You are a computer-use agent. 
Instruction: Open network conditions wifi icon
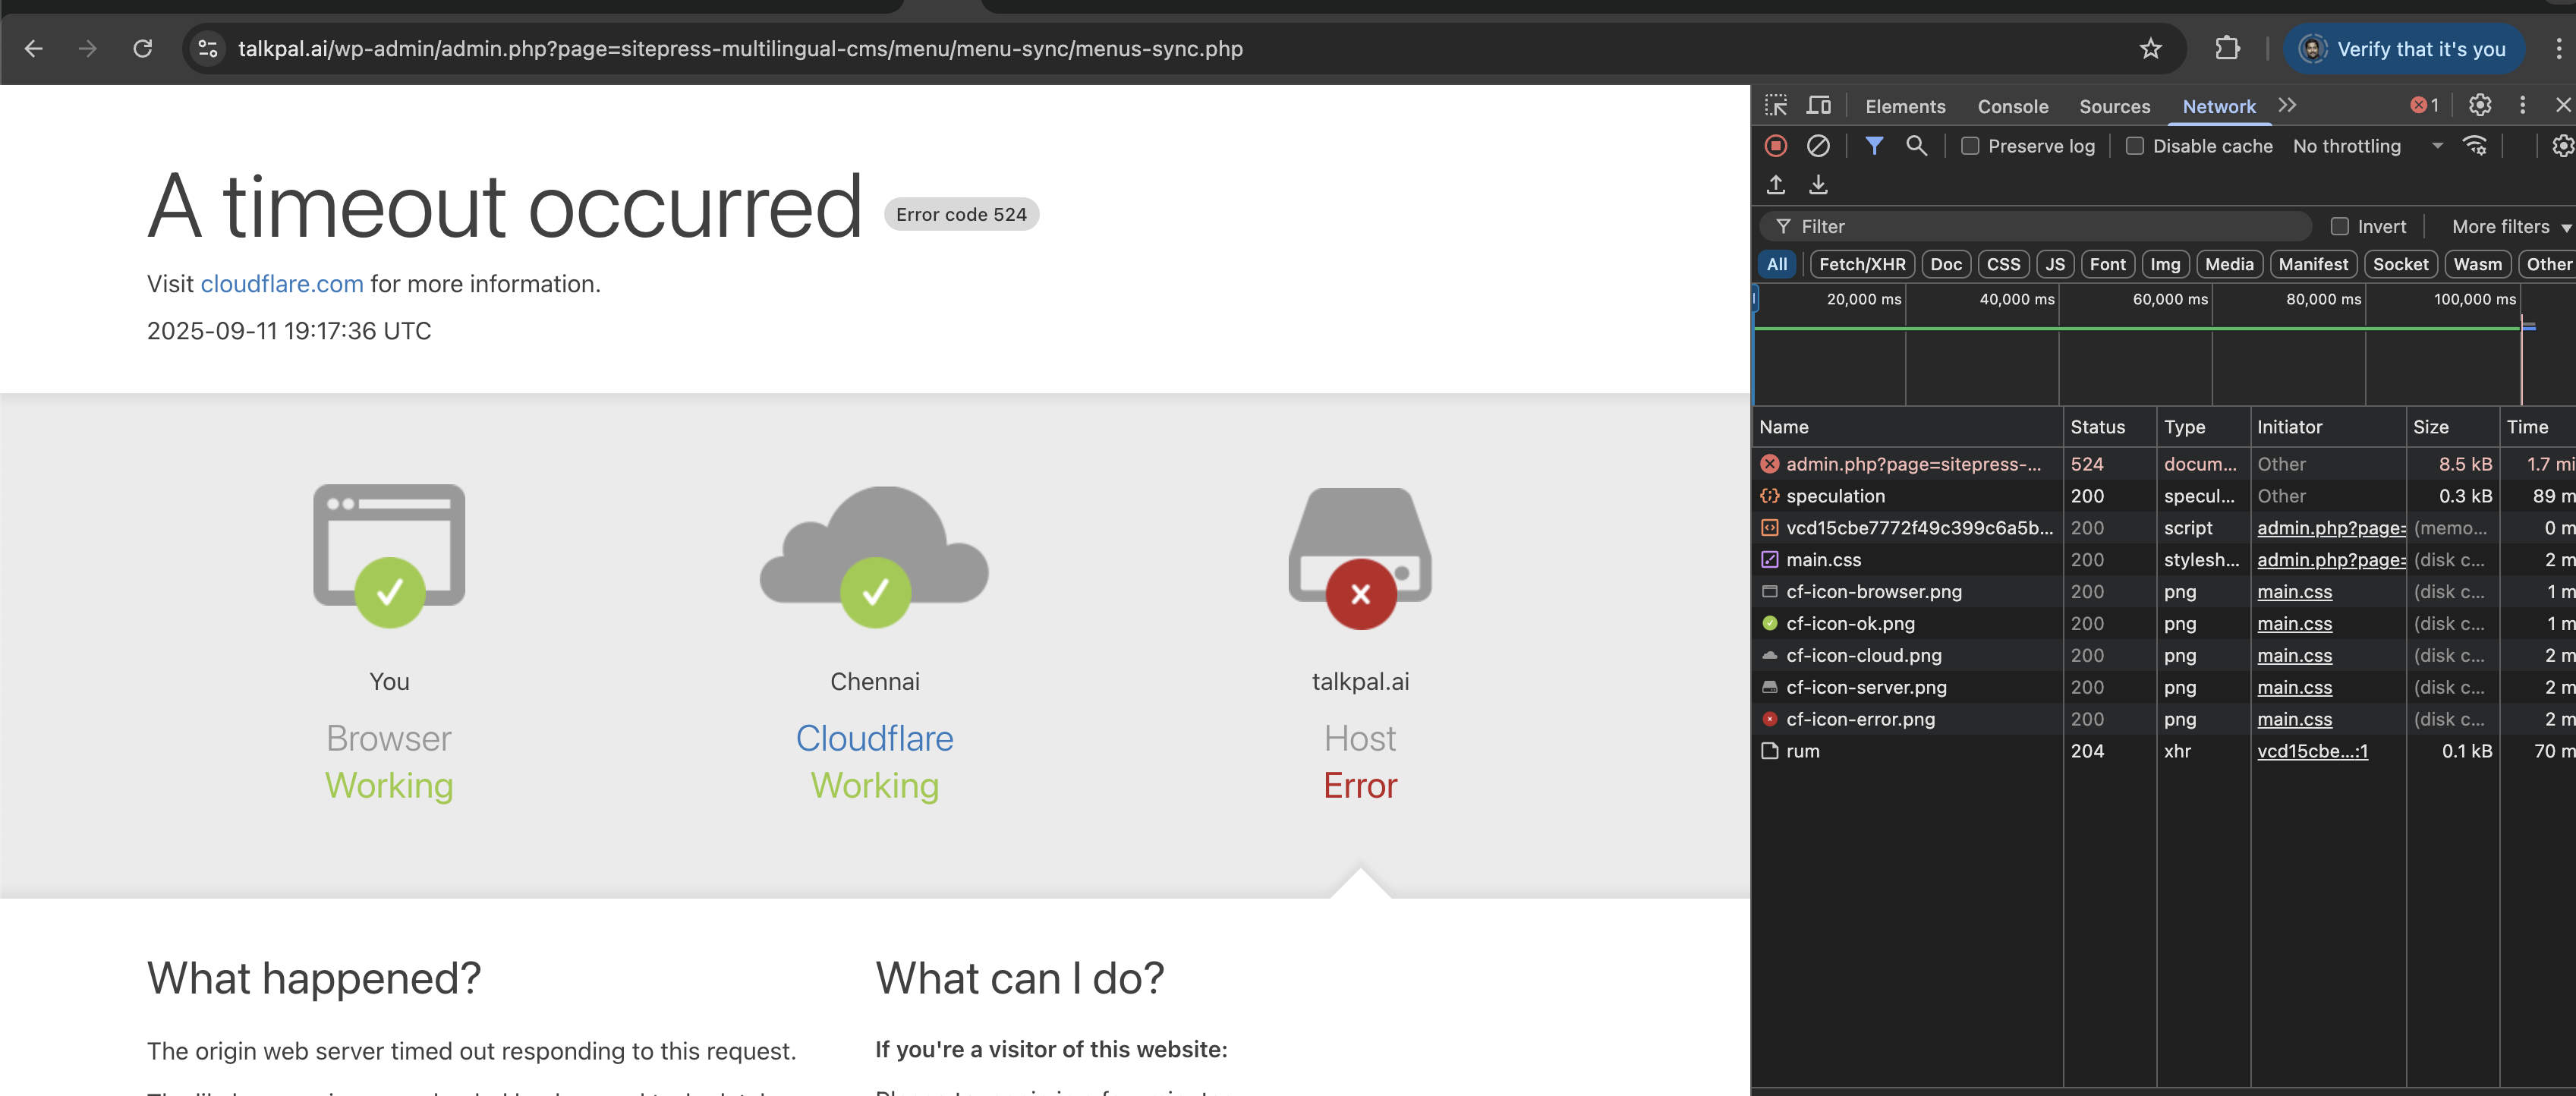coord(2475,146)
